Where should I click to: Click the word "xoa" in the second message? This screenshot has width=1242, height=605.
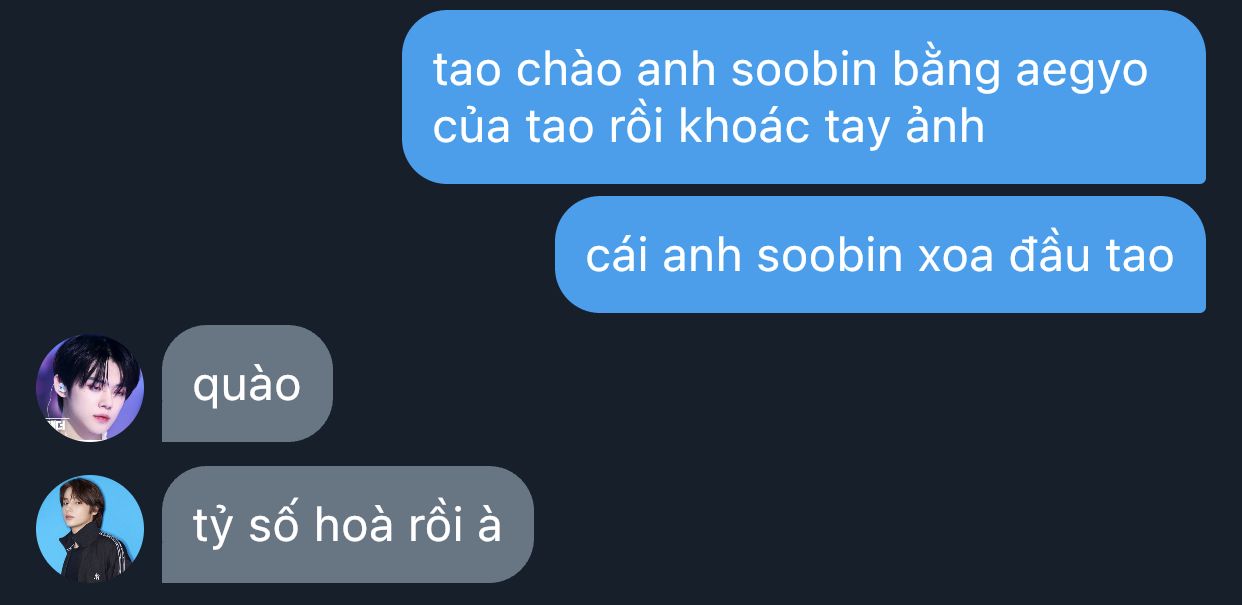click(x=956, y=257)
